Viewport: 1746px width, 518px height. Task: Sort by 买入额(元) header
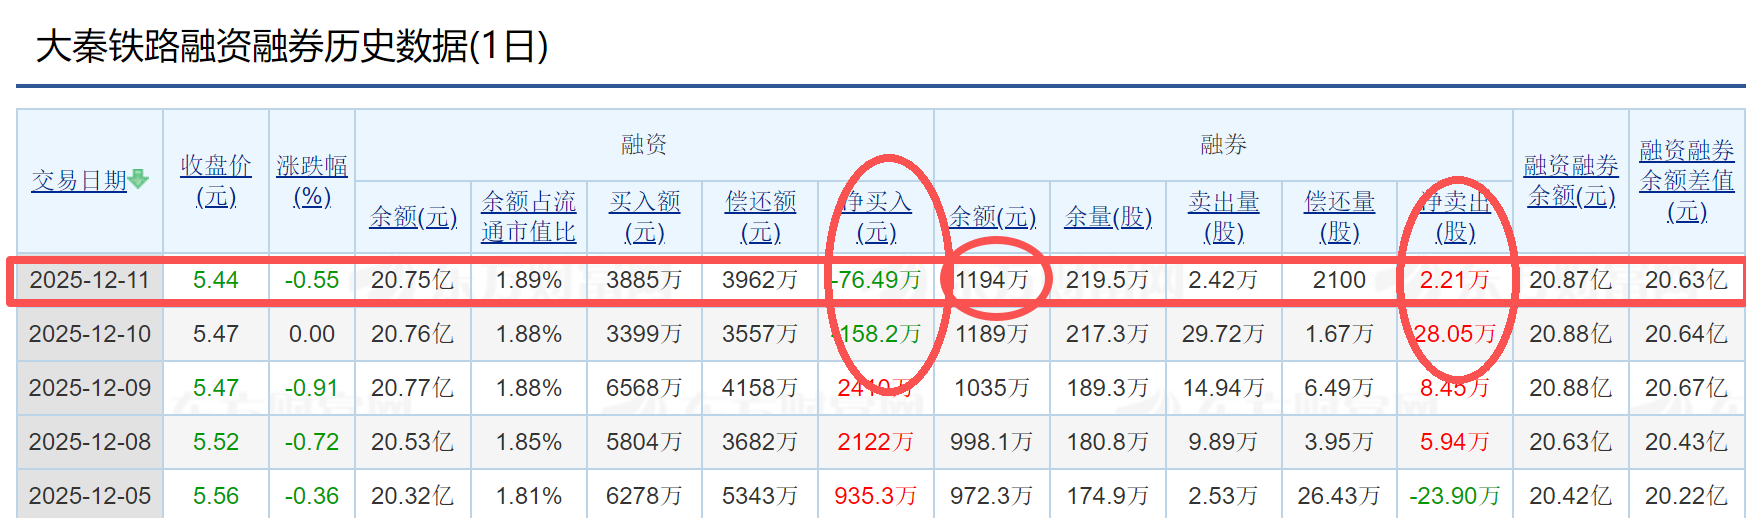[645, 217]
